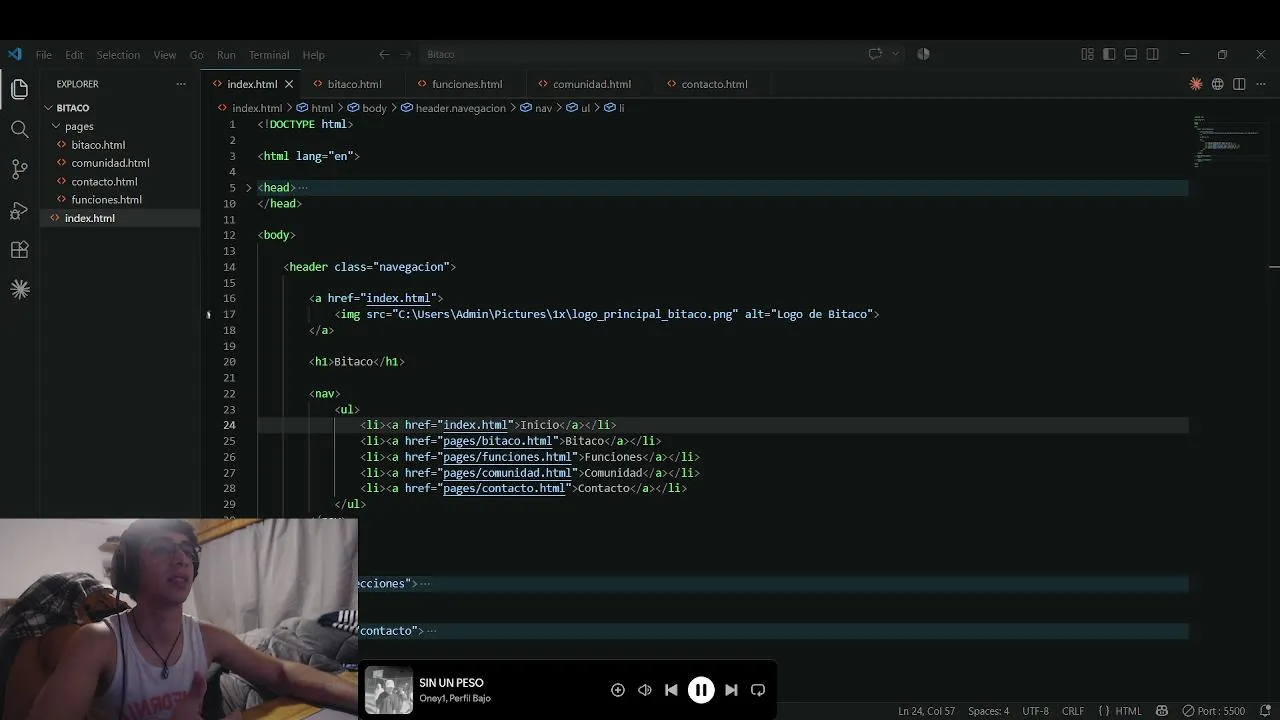The height and width of the screenshot is (720, 1280).
Task: Open the File menu
Action: pyautogui.click(x=44, y=55)
